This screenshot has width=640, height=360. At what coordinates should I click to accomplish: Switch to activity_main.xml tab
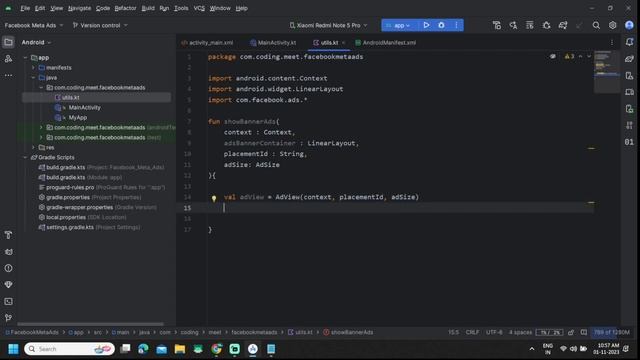coord(207,42)
